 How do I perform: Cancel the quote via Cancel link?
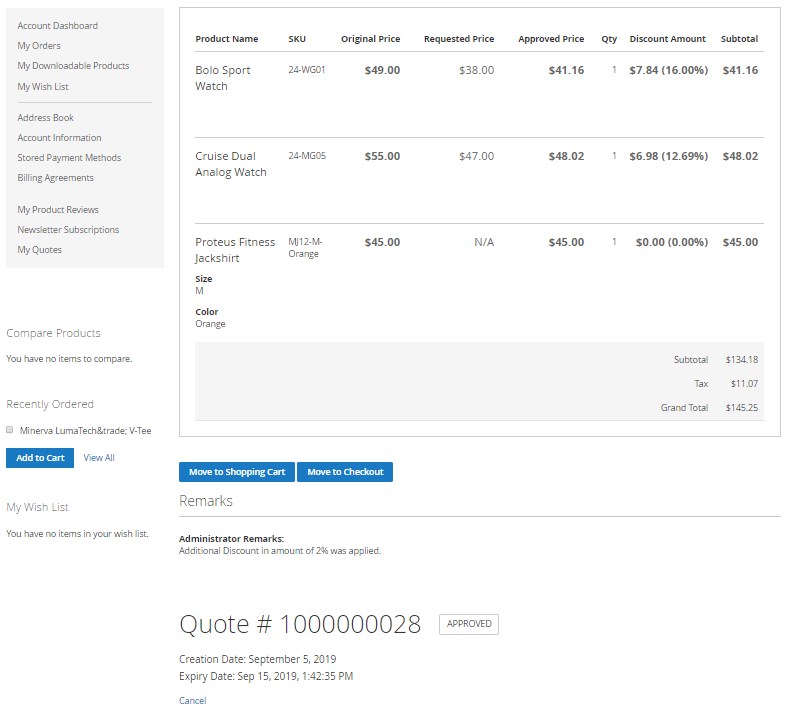coord(192,701)
